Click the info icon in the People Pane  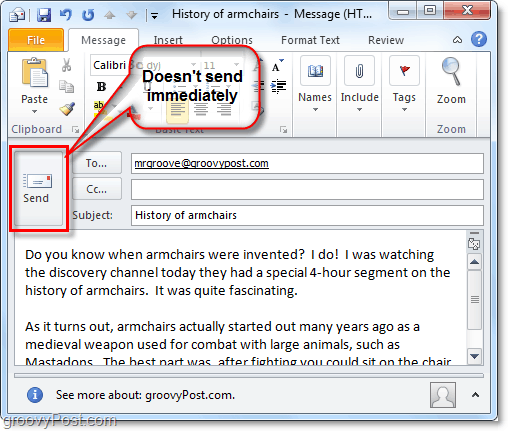(35, 395)
